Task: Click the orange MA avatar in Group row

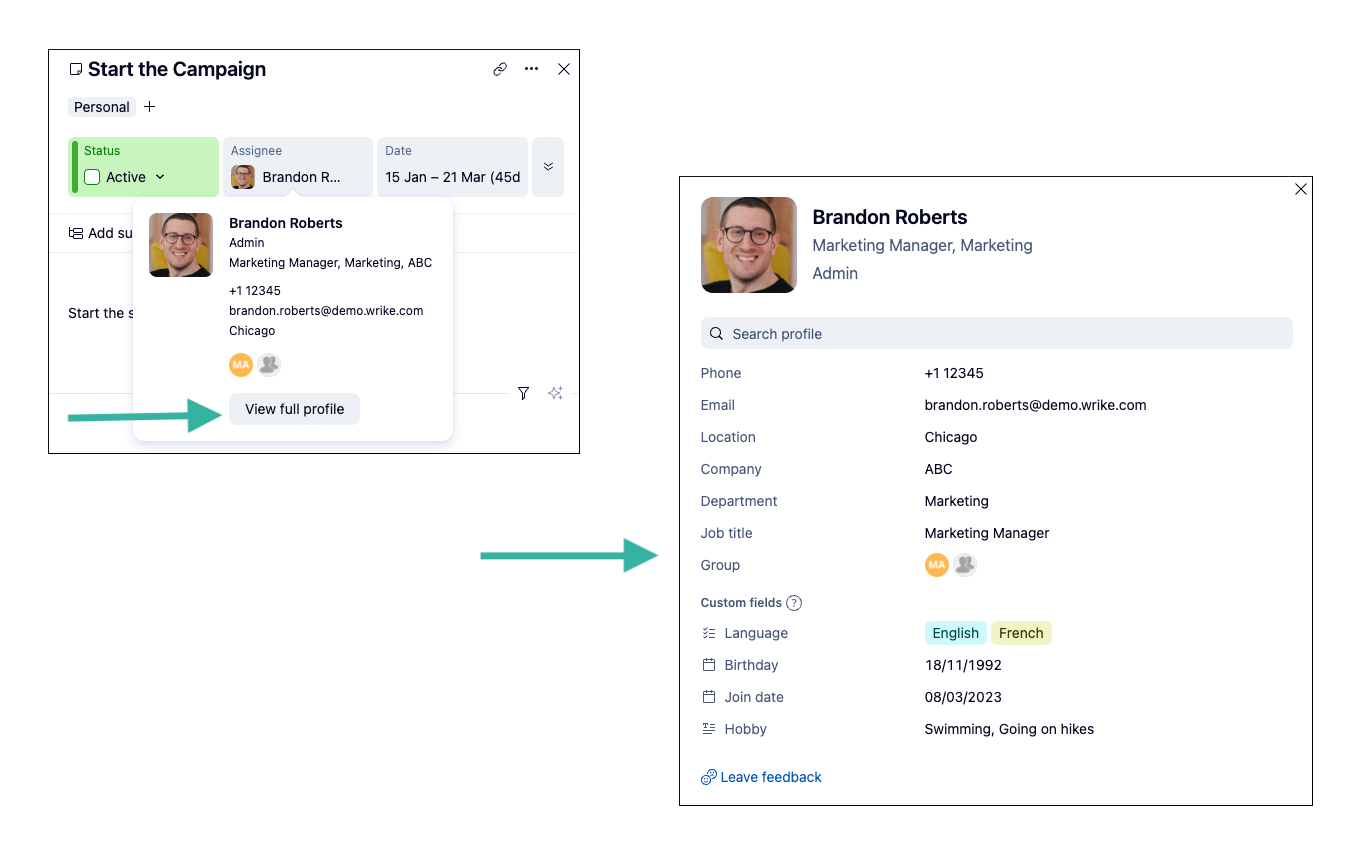Action: pos(937,565)
